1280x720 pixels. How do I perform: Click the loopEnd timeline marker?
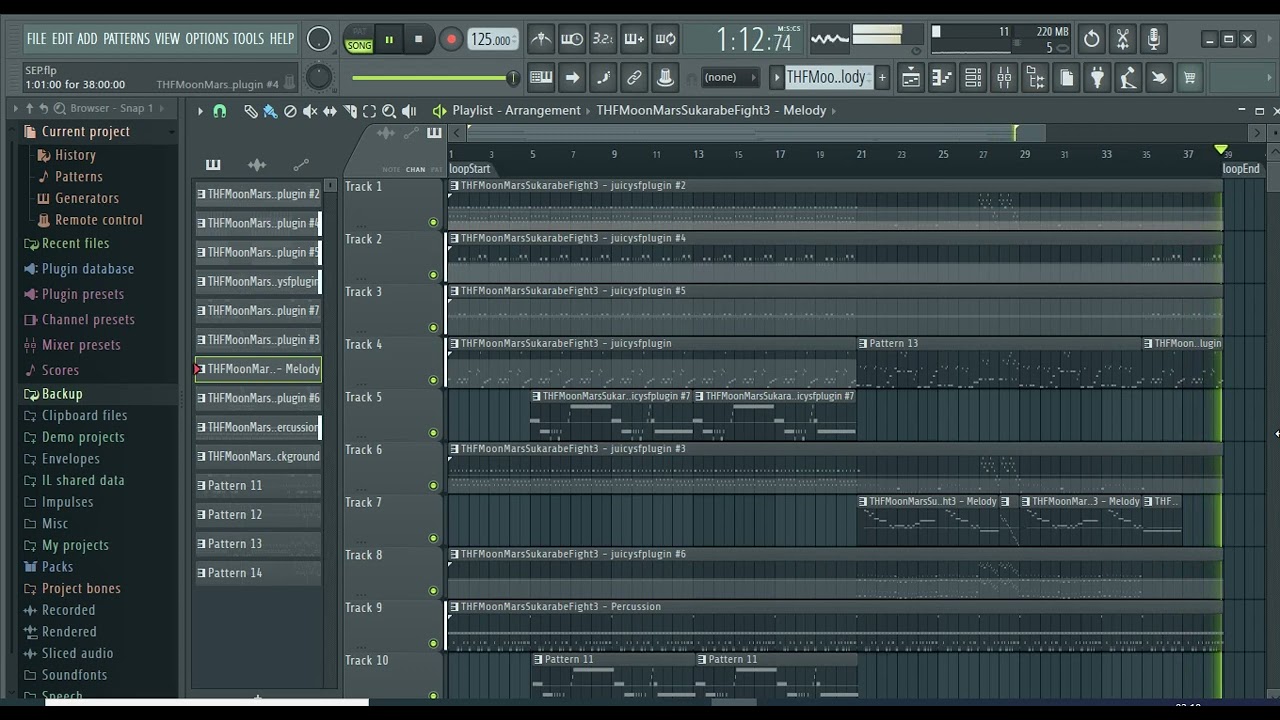point(1241,169)
